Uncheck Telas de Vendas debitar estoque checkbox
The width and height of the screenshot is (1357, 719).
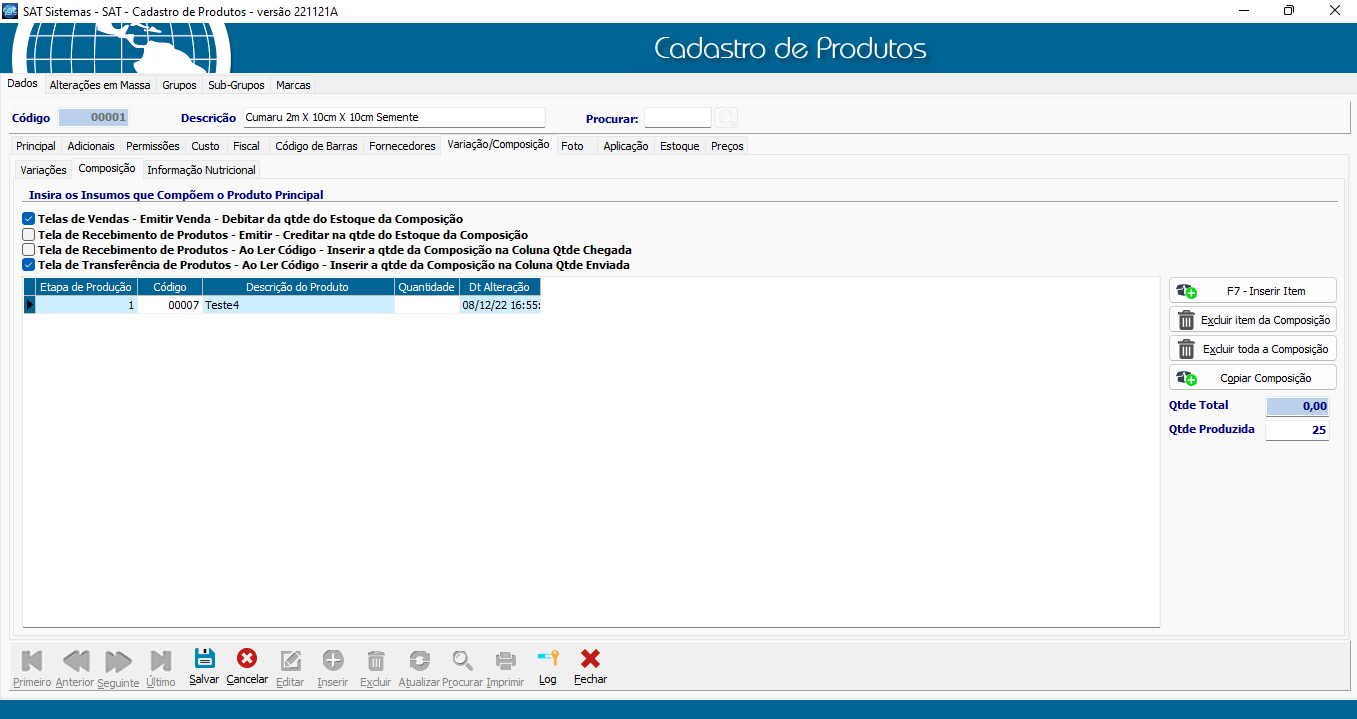click(29, 219)
